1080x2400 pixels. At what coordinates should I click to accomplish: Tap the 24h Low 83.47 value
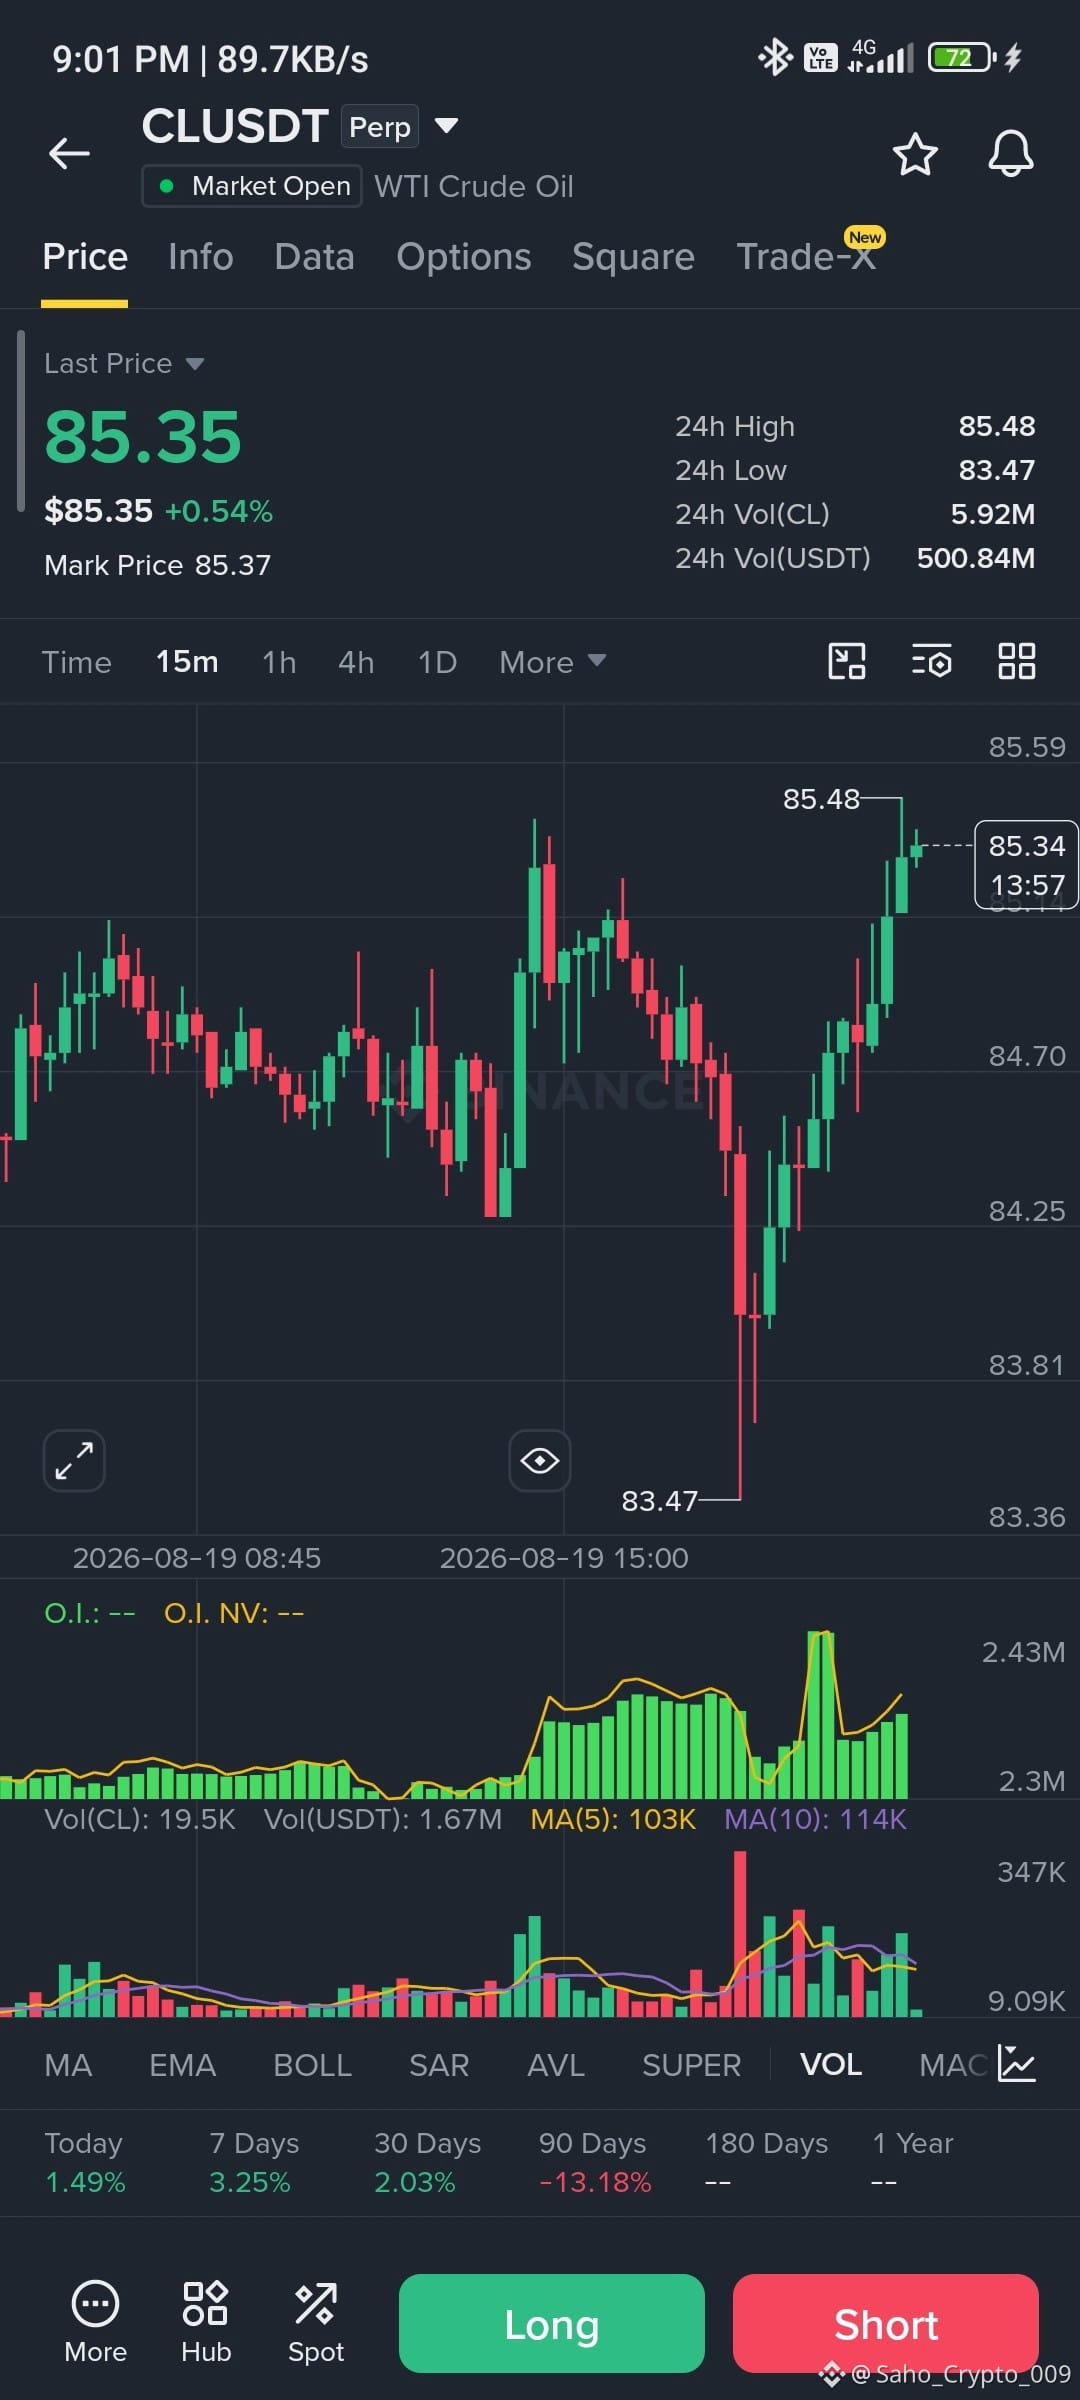coord(997,470)
